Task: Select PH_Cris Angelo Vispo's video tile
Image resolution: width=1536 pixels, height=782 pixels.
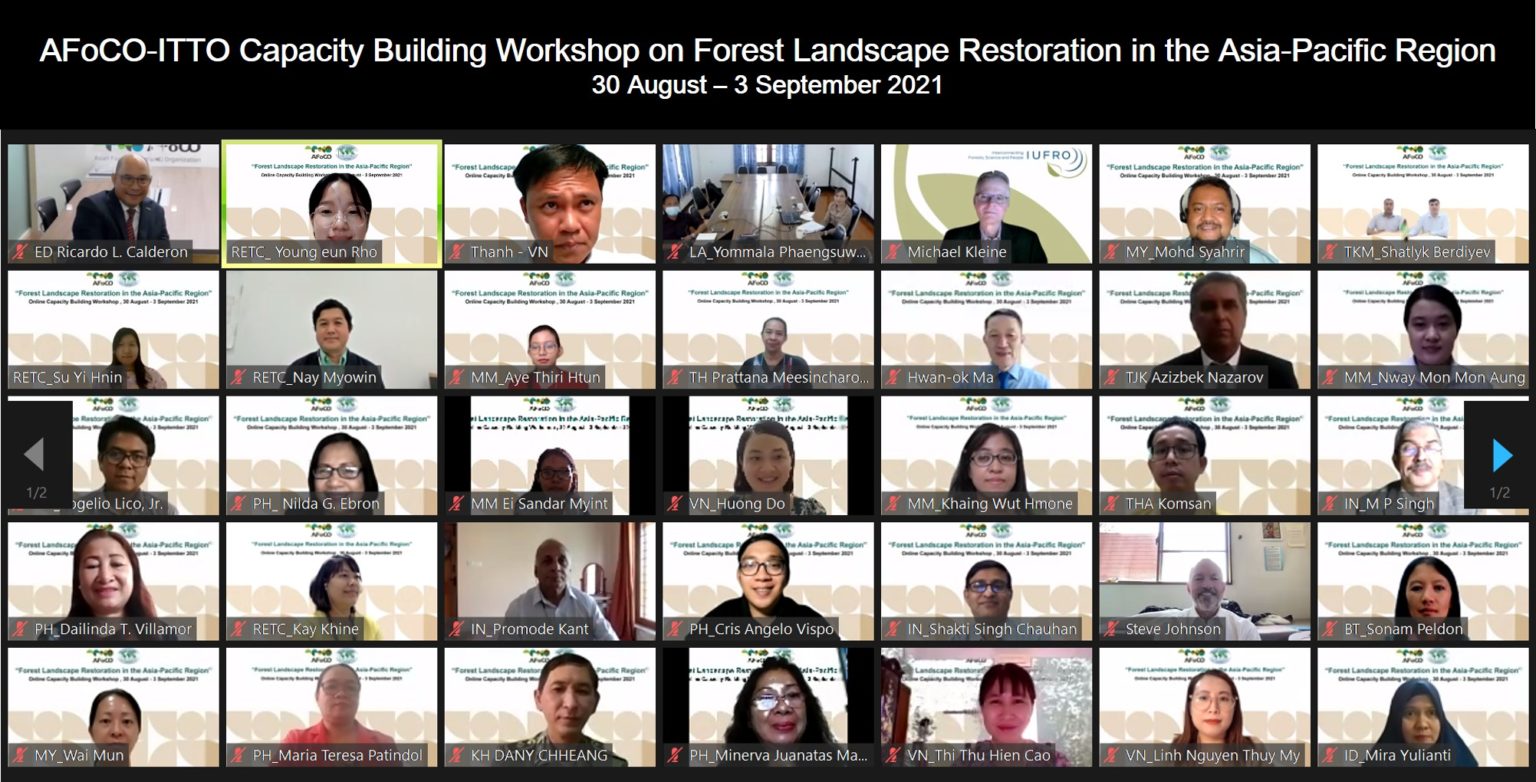Action: click(x=768, y=581)
